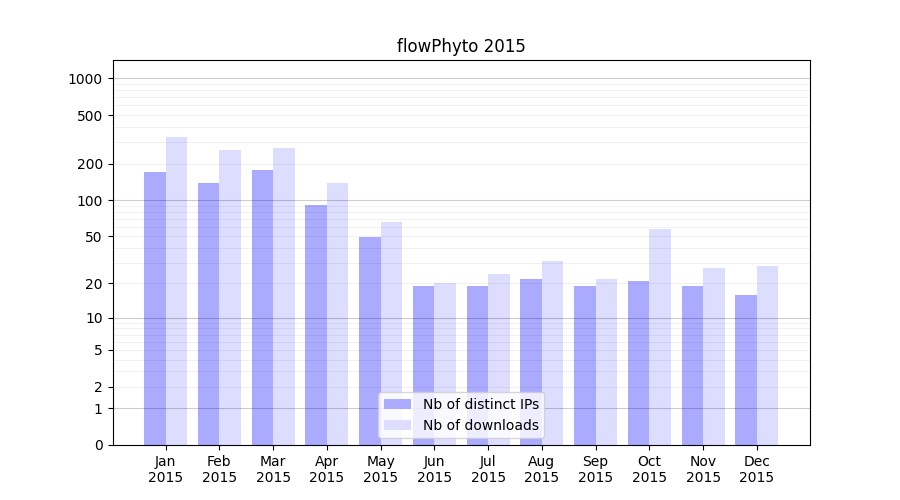This screenshot has height=500, width=900.
Task: Click the 1000 y-axis tick label
Action: pyautogui.click(x=86, y=79)
